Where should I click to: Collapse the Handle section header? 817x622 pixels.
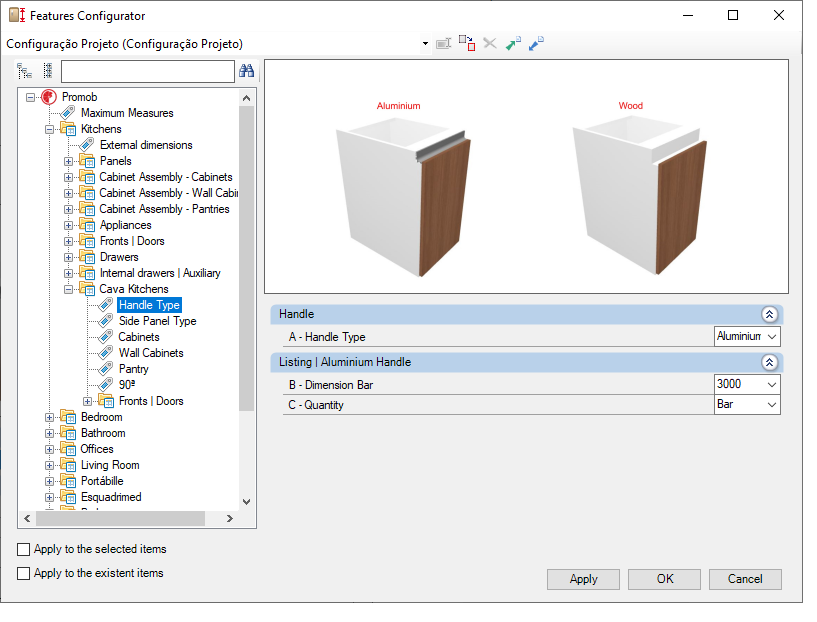click(769, 314)
